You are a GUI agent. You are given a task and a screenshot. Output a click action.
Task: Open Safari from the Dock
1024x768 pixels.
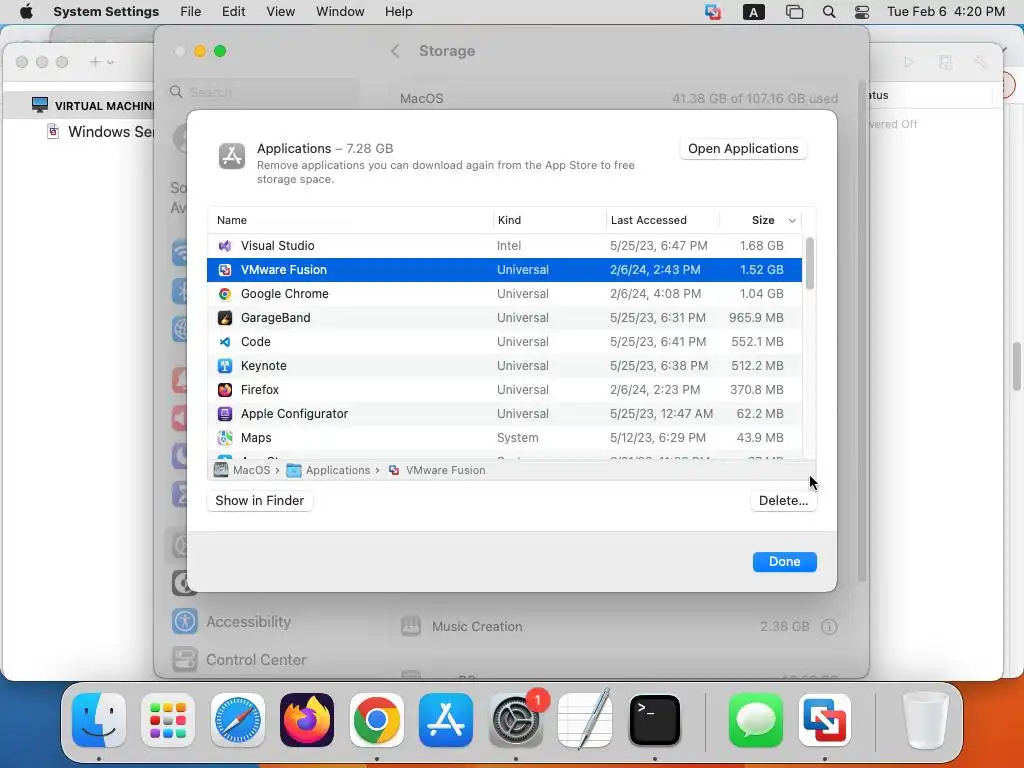238,720
